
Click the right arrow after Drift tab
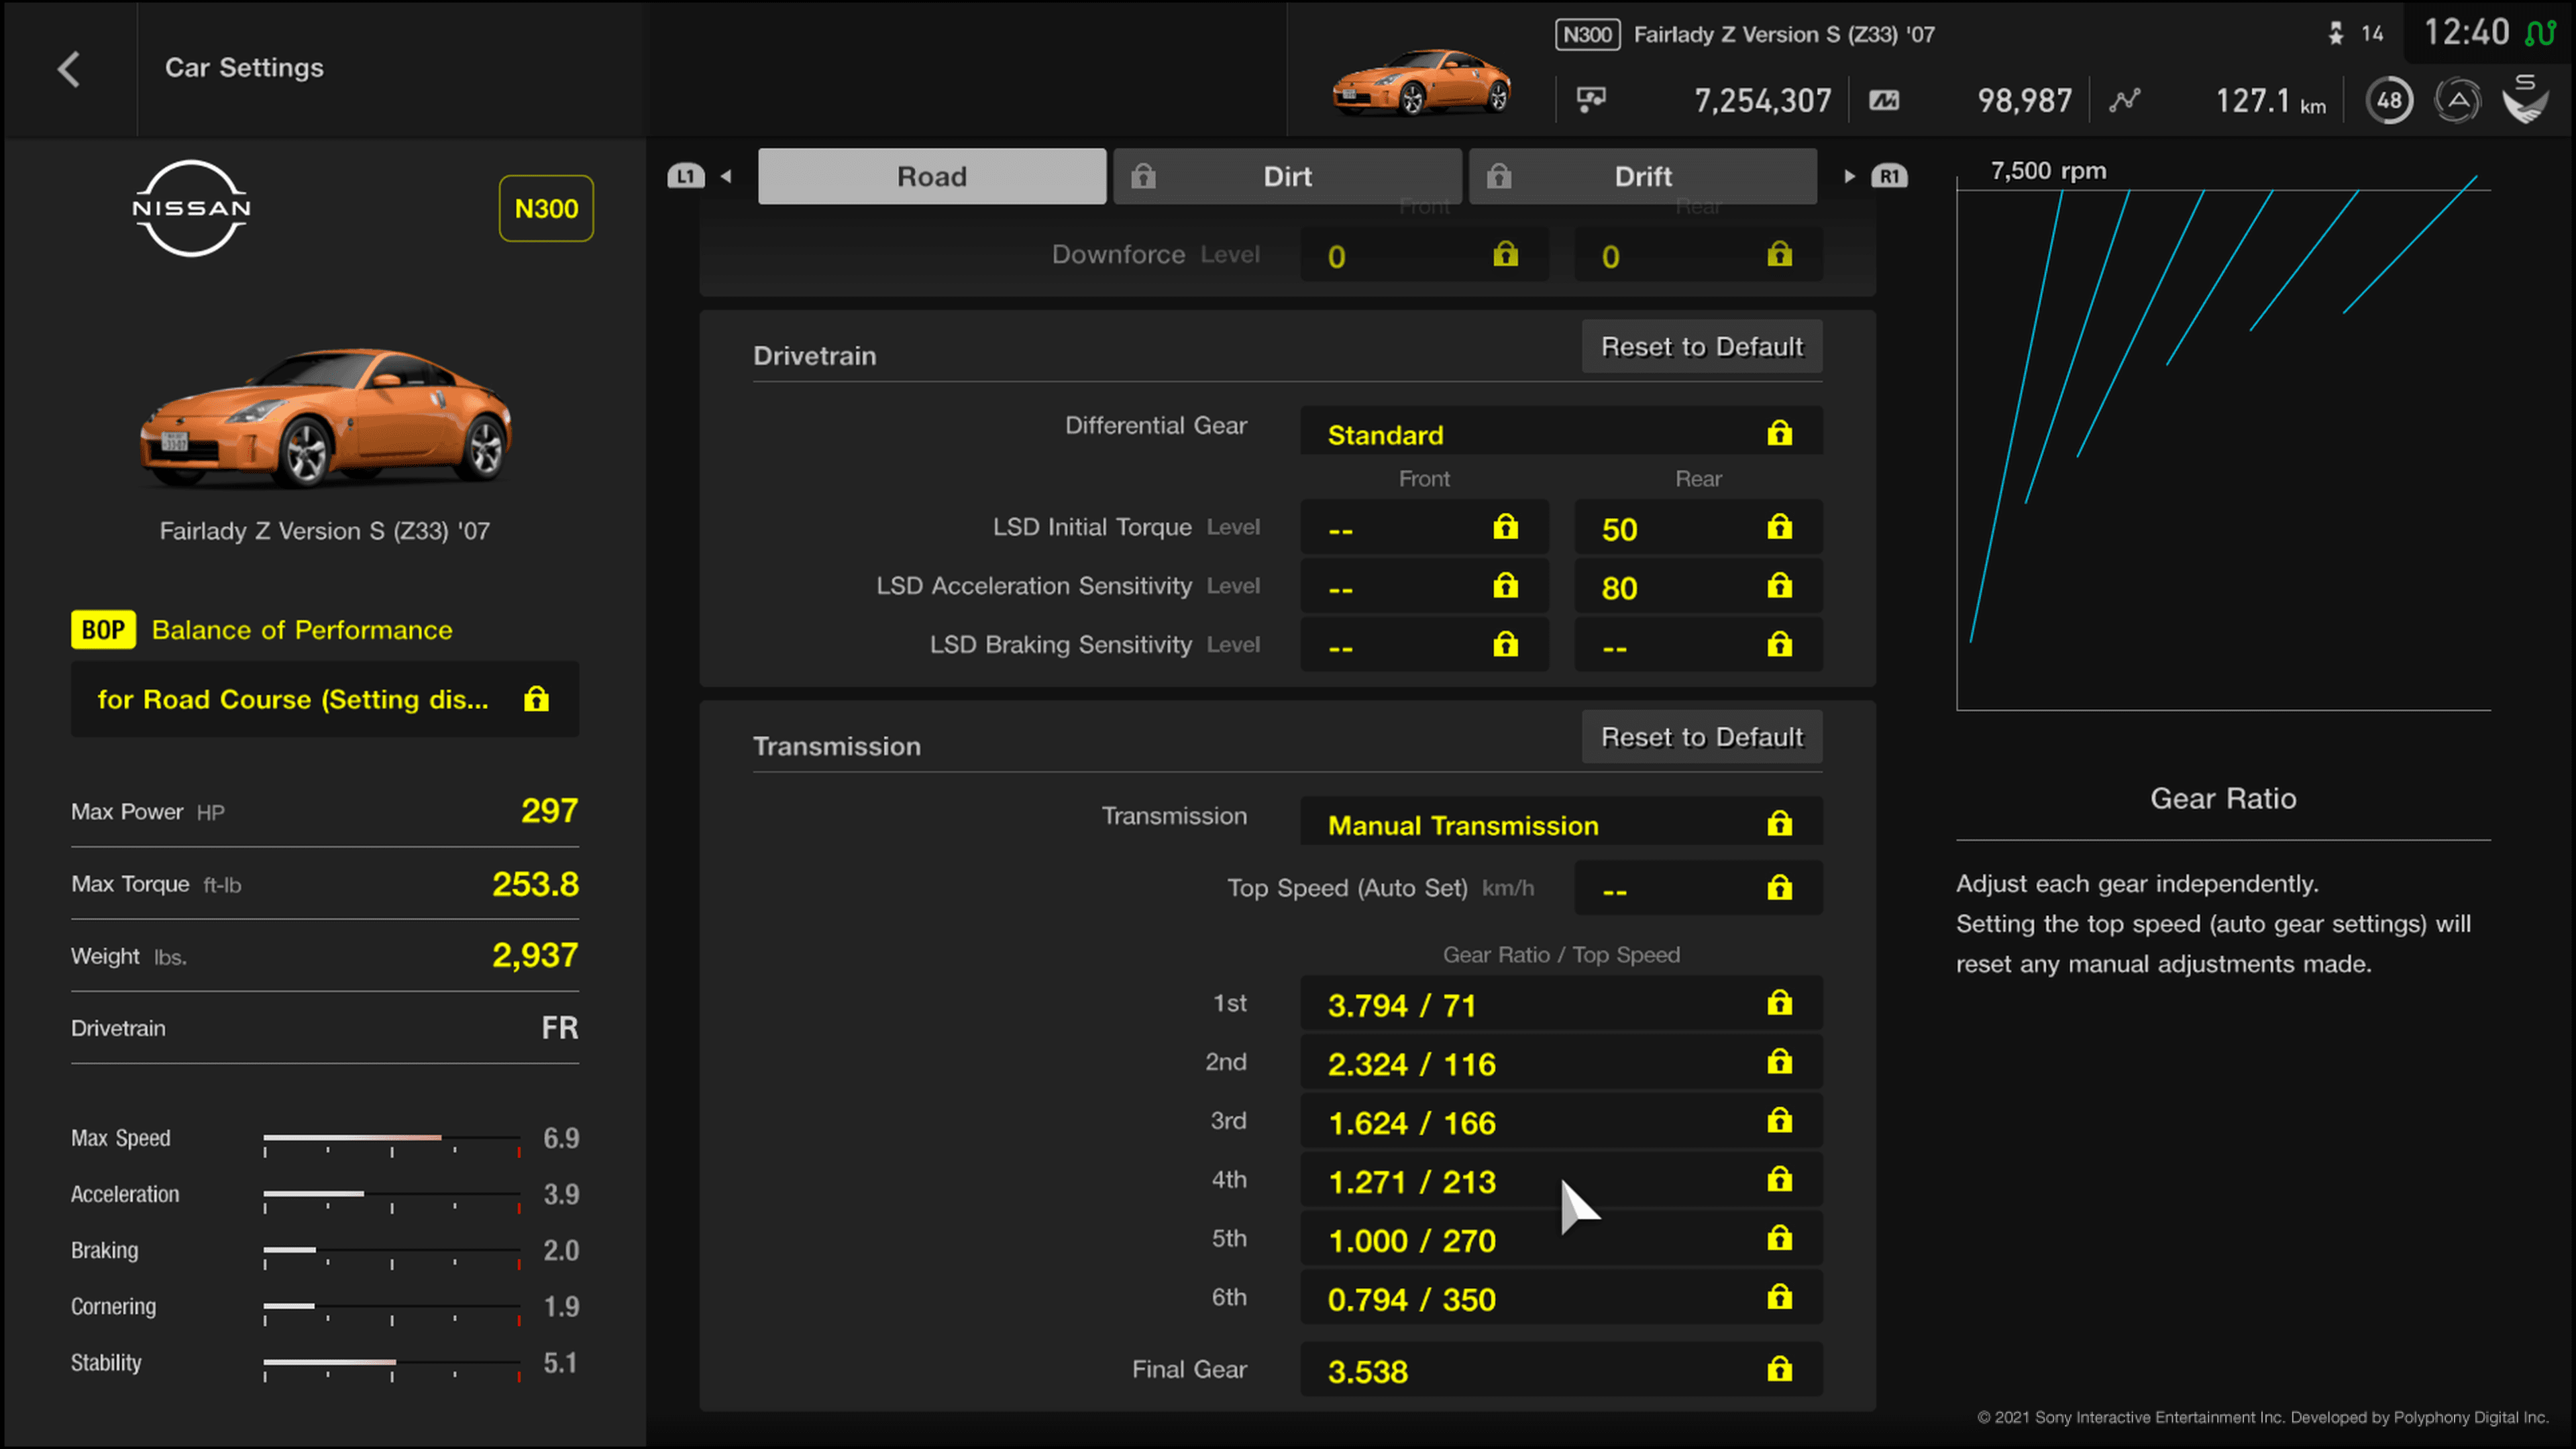[1849, 176]
